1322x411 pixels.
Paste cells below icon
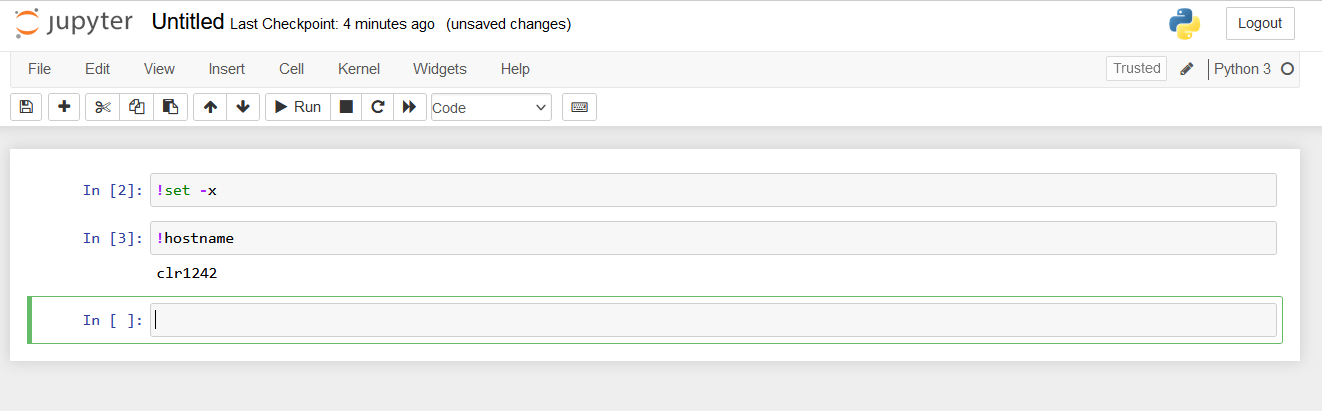[x=171, y=107]
